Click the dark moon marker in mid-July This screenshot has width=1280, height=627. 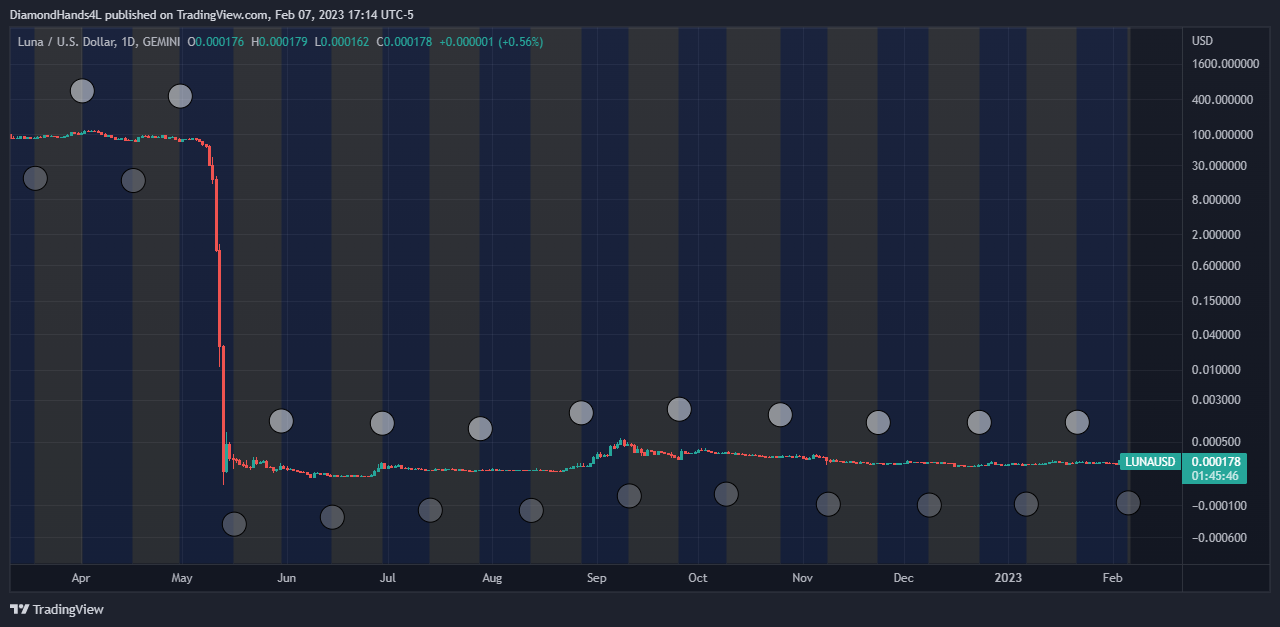[x=430, y=510]
